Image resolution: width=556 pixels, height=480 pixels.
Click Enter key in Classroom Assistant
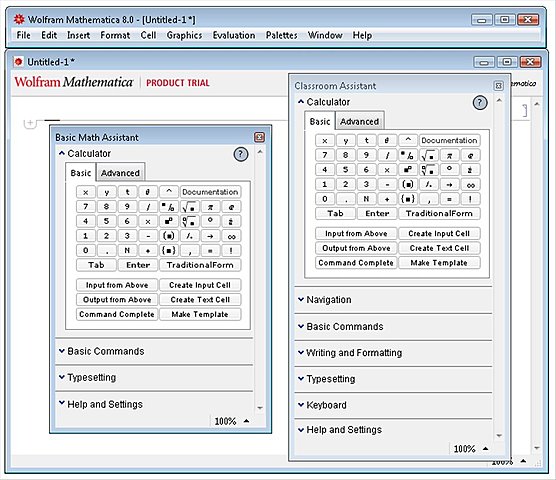pos(377,213)
